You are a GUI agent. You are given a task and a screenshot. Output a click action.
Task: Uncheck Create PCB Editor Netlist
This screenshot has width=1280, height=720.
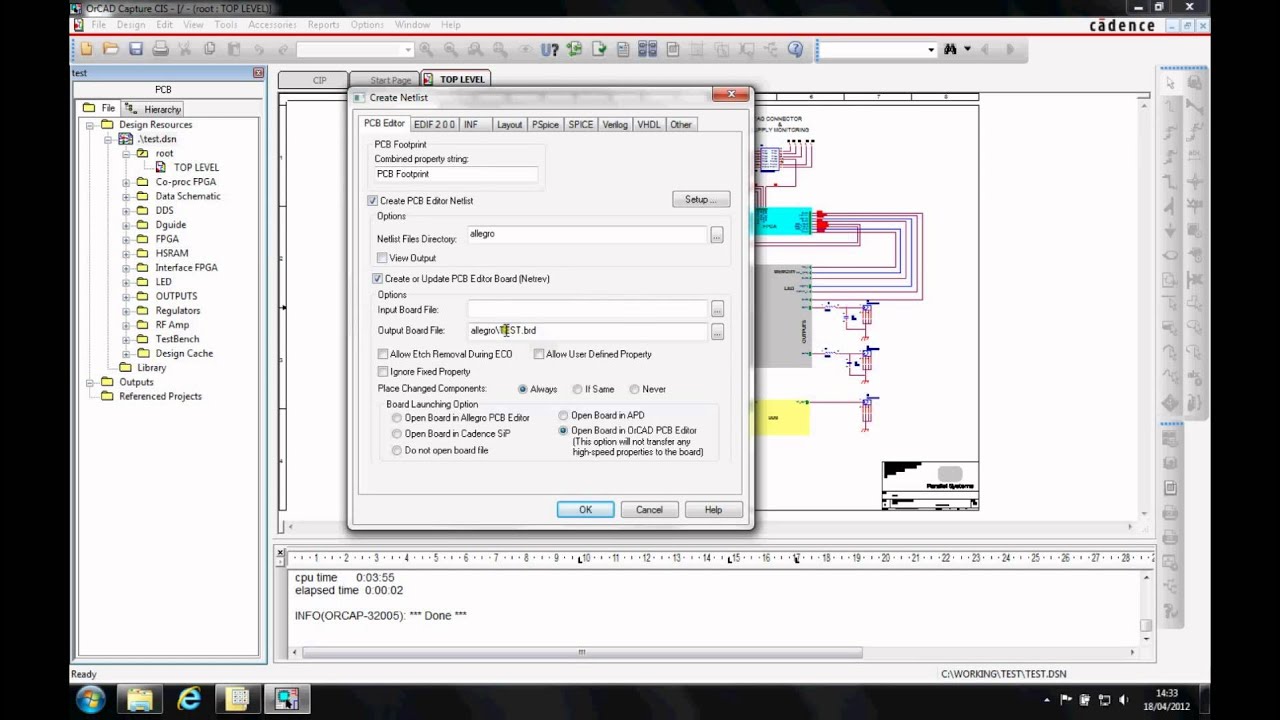point(373,201)
